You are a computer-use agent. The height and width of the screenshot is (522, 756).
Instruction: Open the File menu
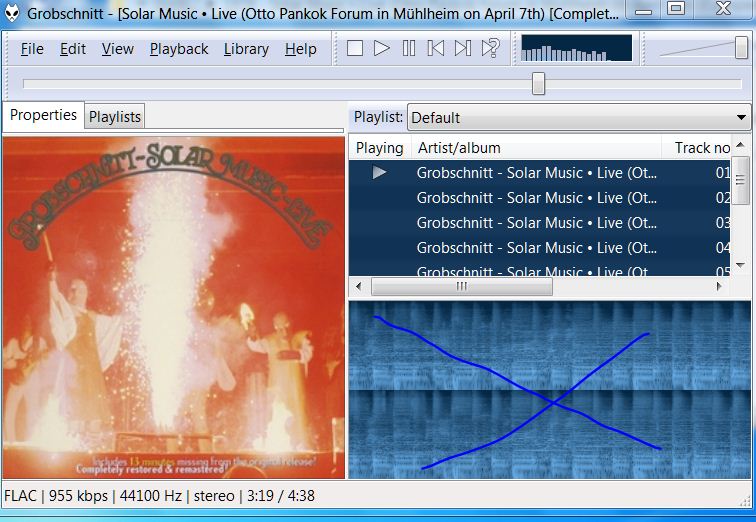coord(32,49)
